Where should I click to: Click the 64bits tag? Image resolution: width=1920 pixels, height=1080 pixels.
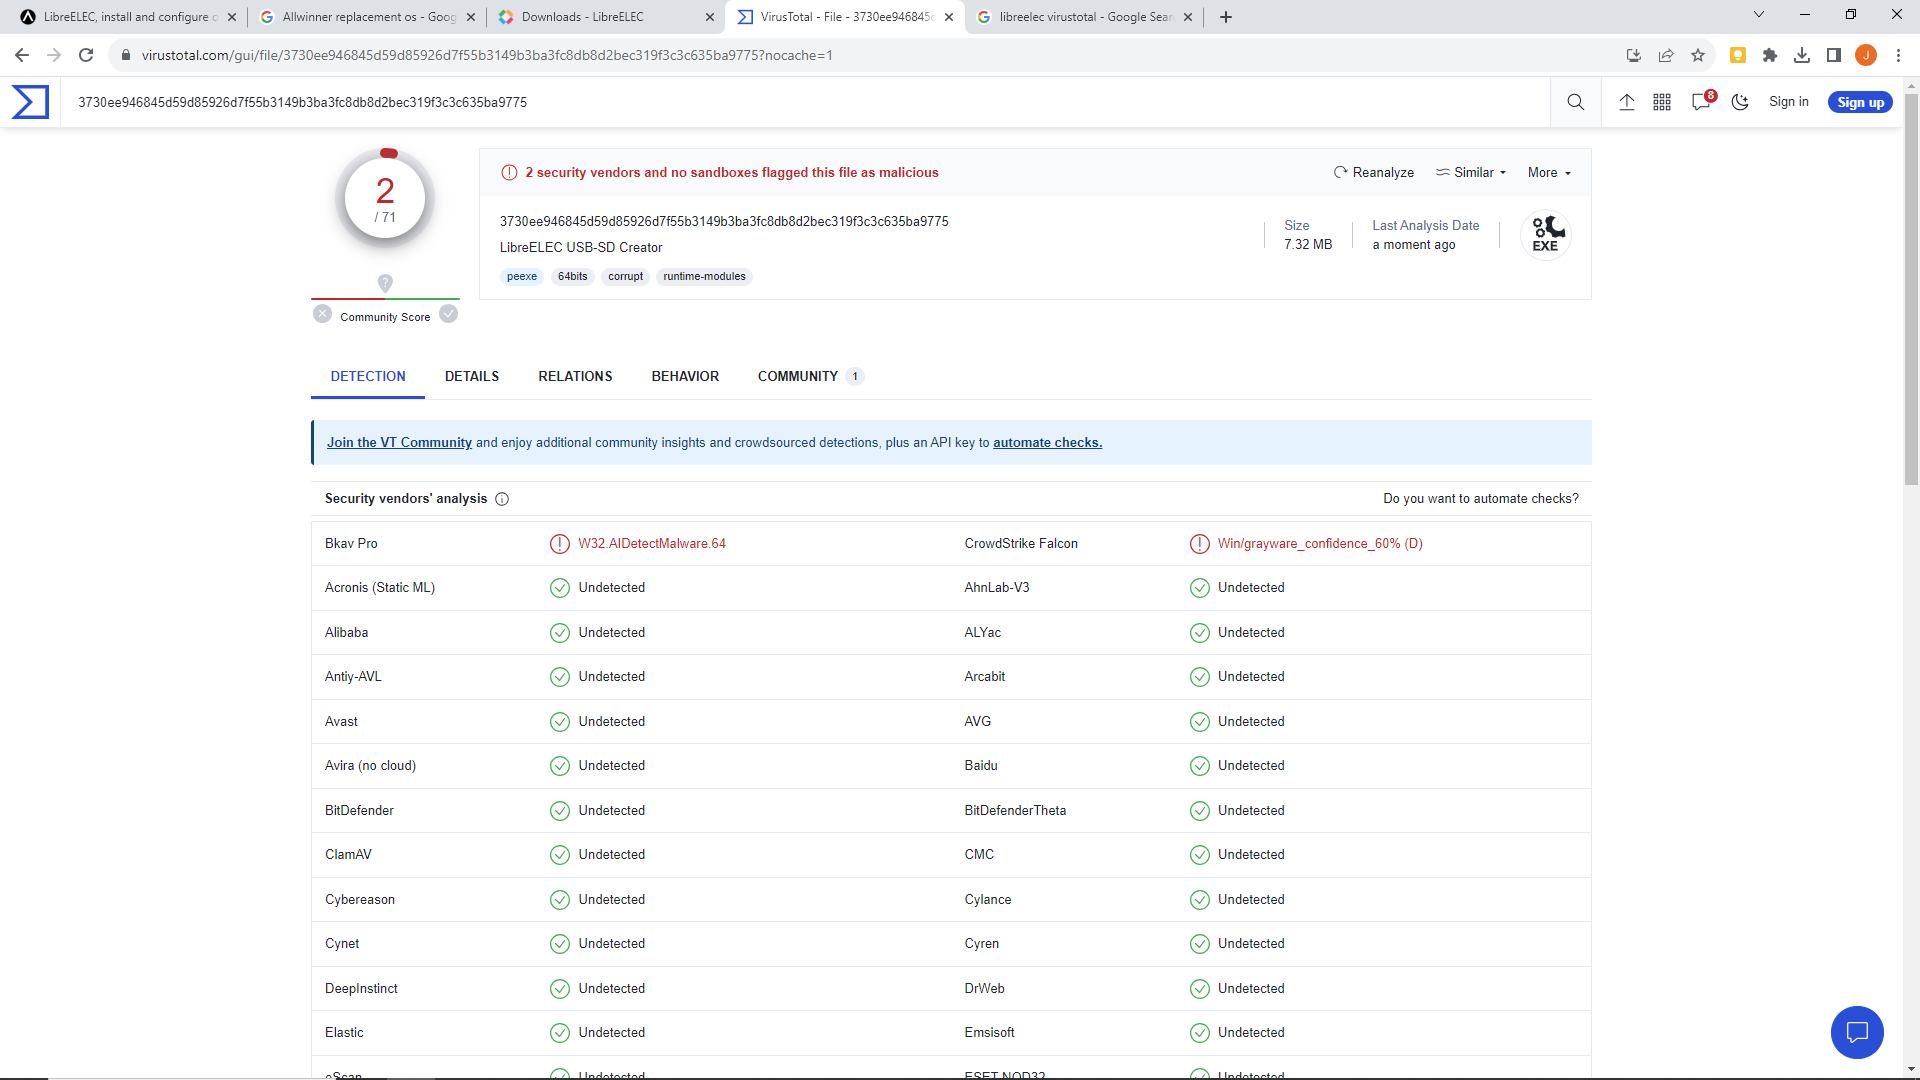[x=573, y=277]
